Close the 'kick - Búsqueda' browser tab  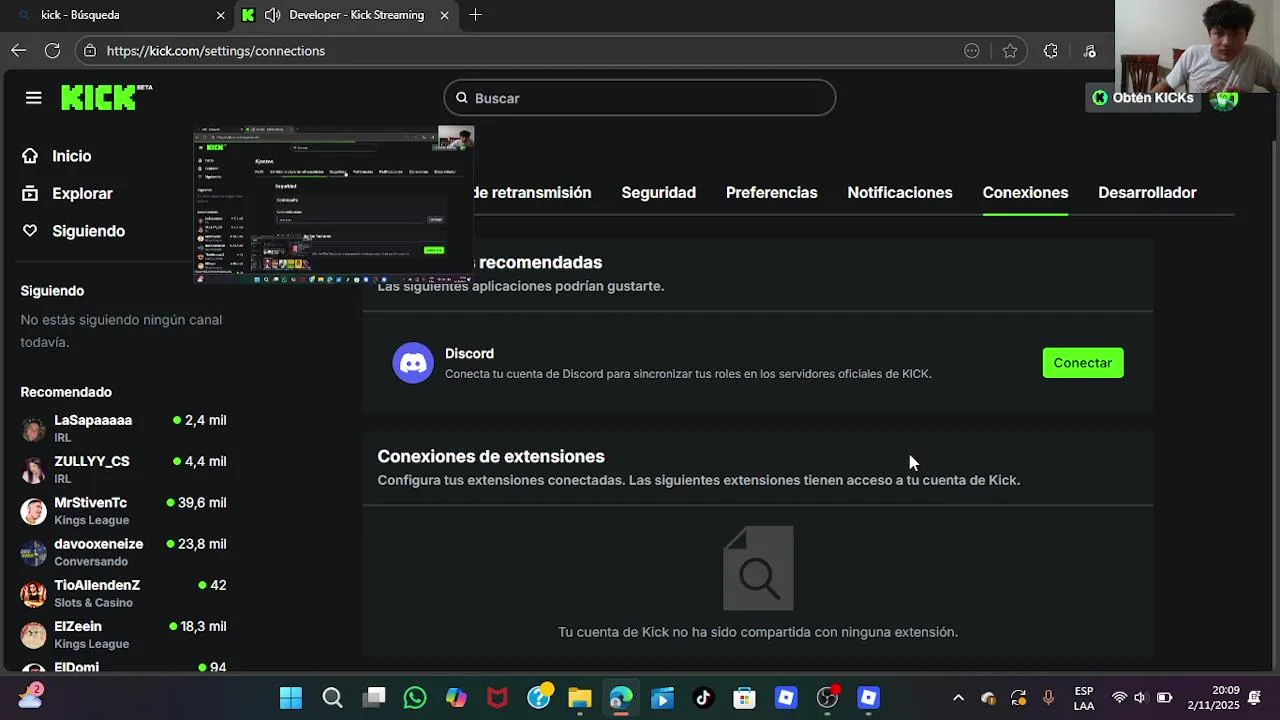221,15
